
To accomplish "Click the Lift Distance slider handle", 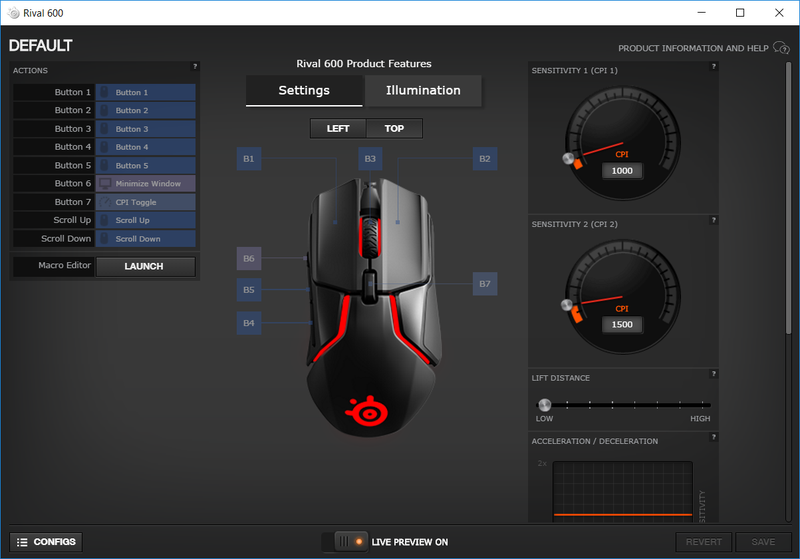I will point(545,405).
